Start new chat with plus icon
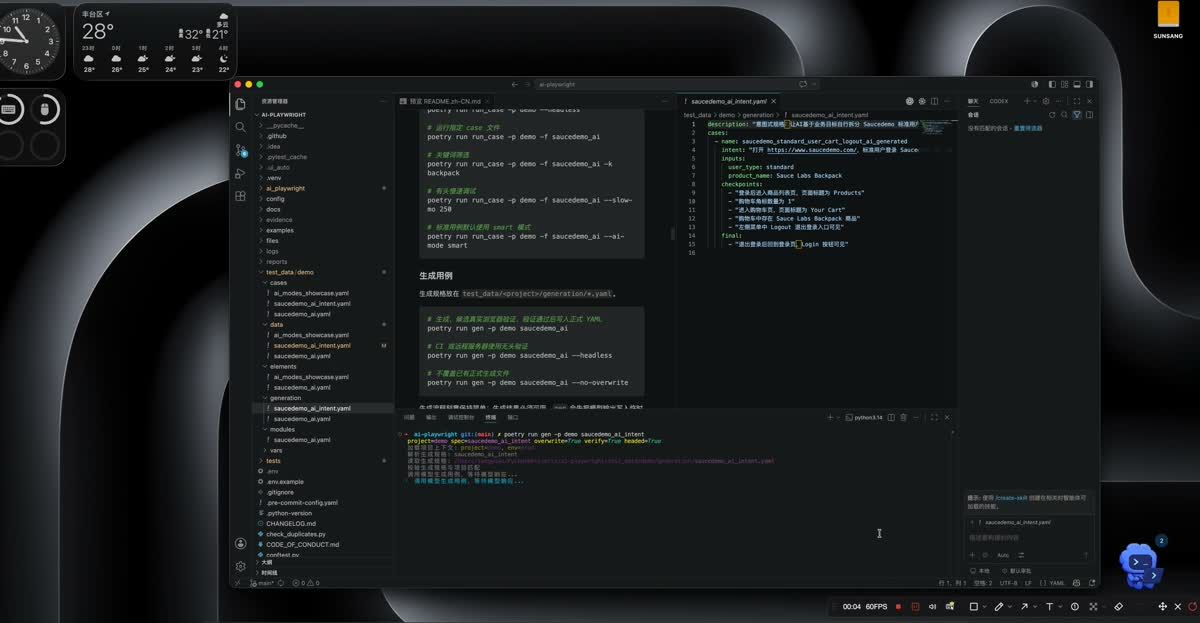This screenshot has width=1200, height=623. [1027, 101]
